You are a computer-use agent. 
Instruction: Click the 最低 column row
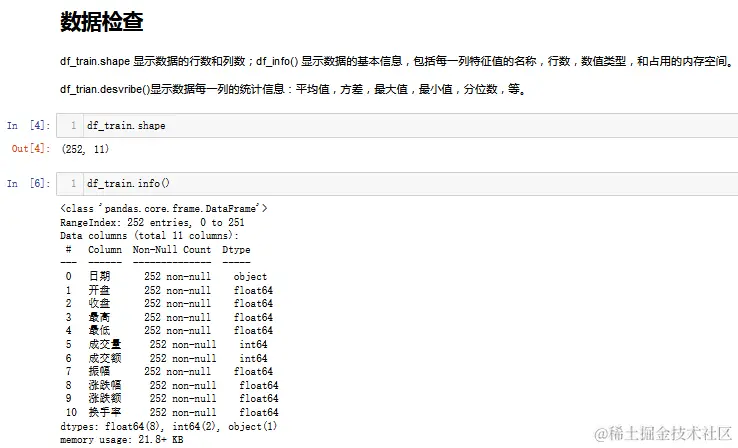(169, 330)
